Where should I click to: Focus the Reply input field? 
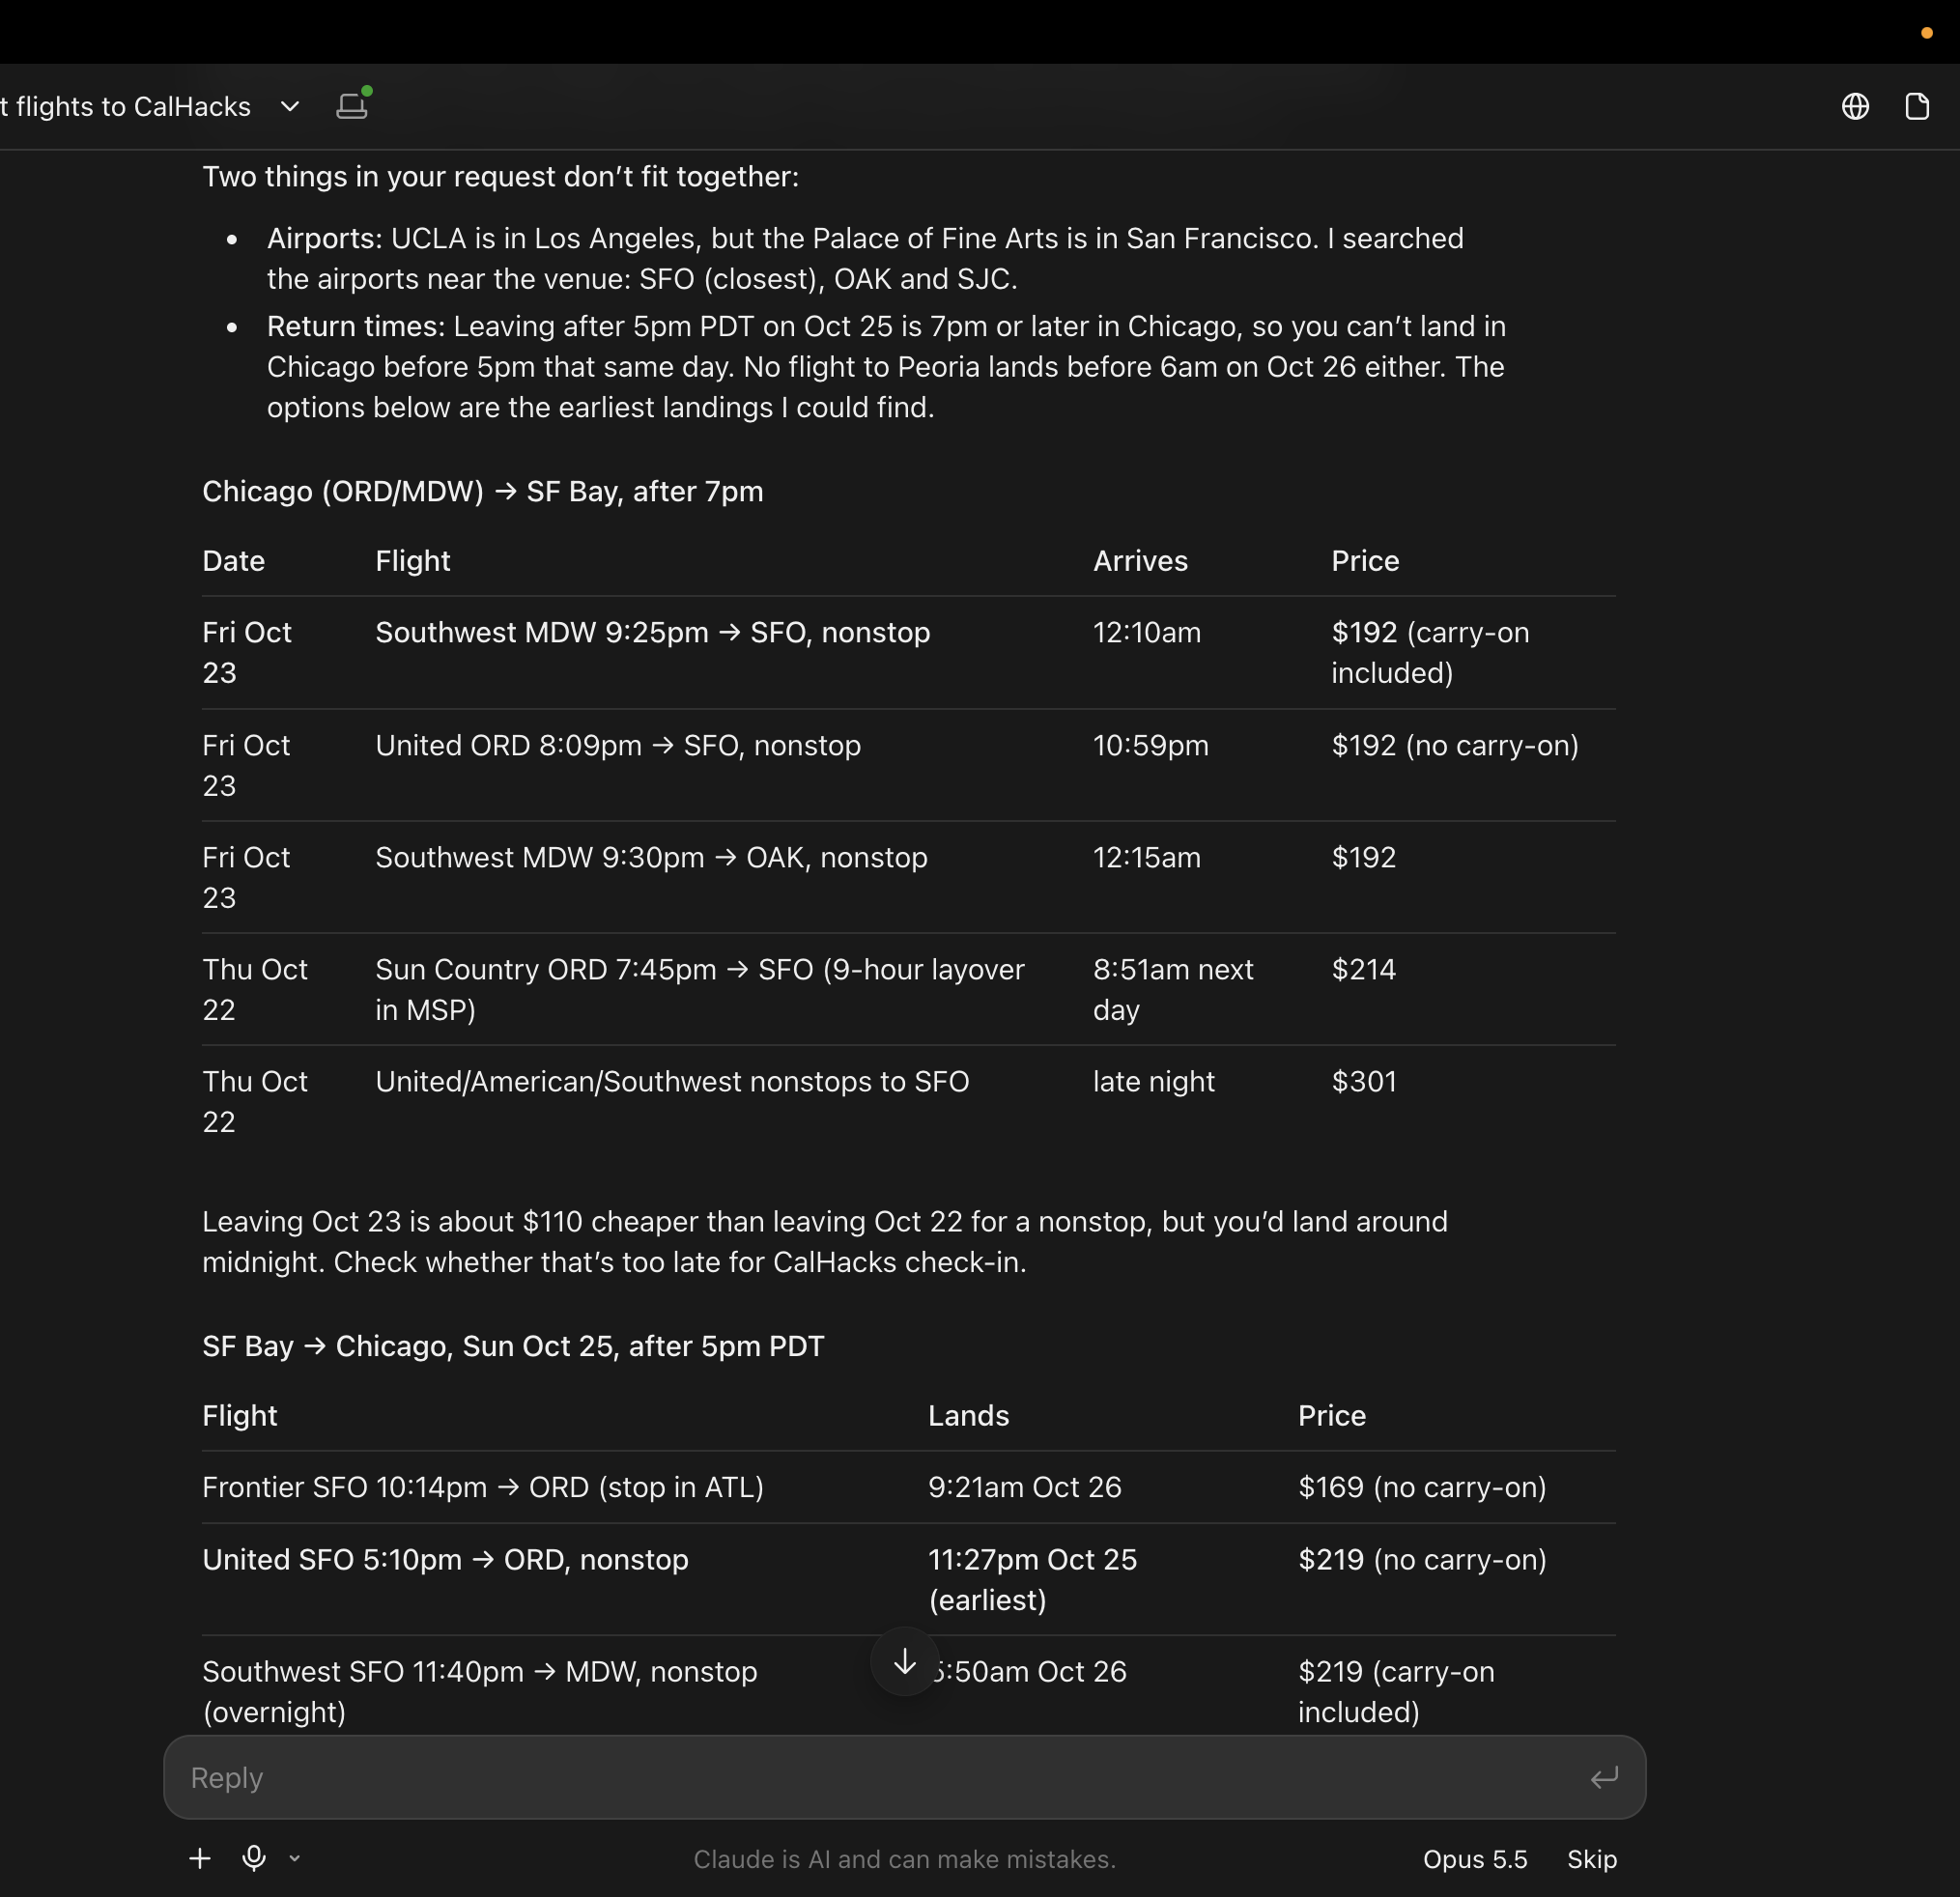point(904,1777)
